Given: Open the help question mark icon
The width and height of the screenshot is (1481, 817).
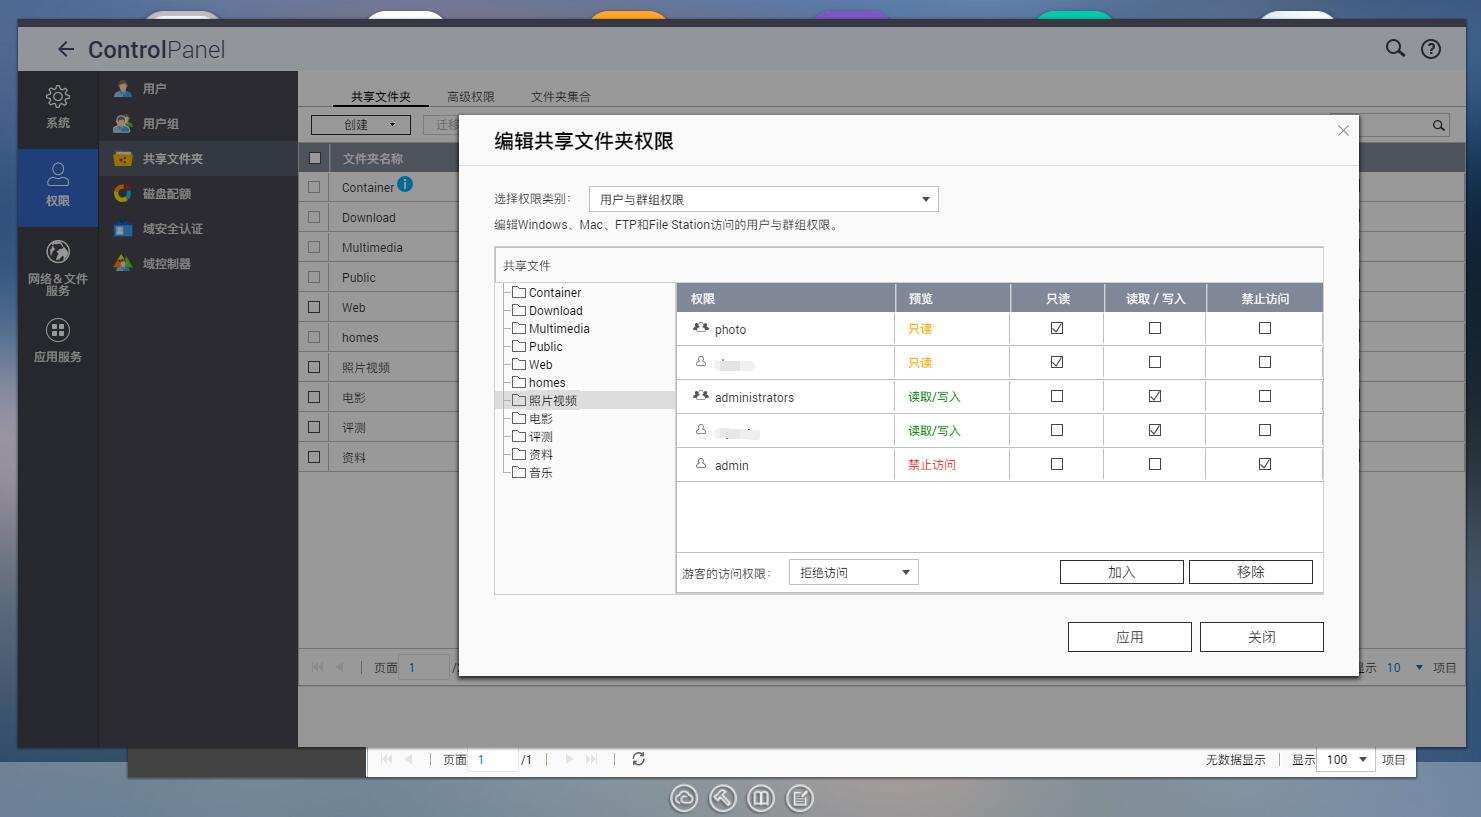Looking at the screenshot, I should coord(1430,48).
